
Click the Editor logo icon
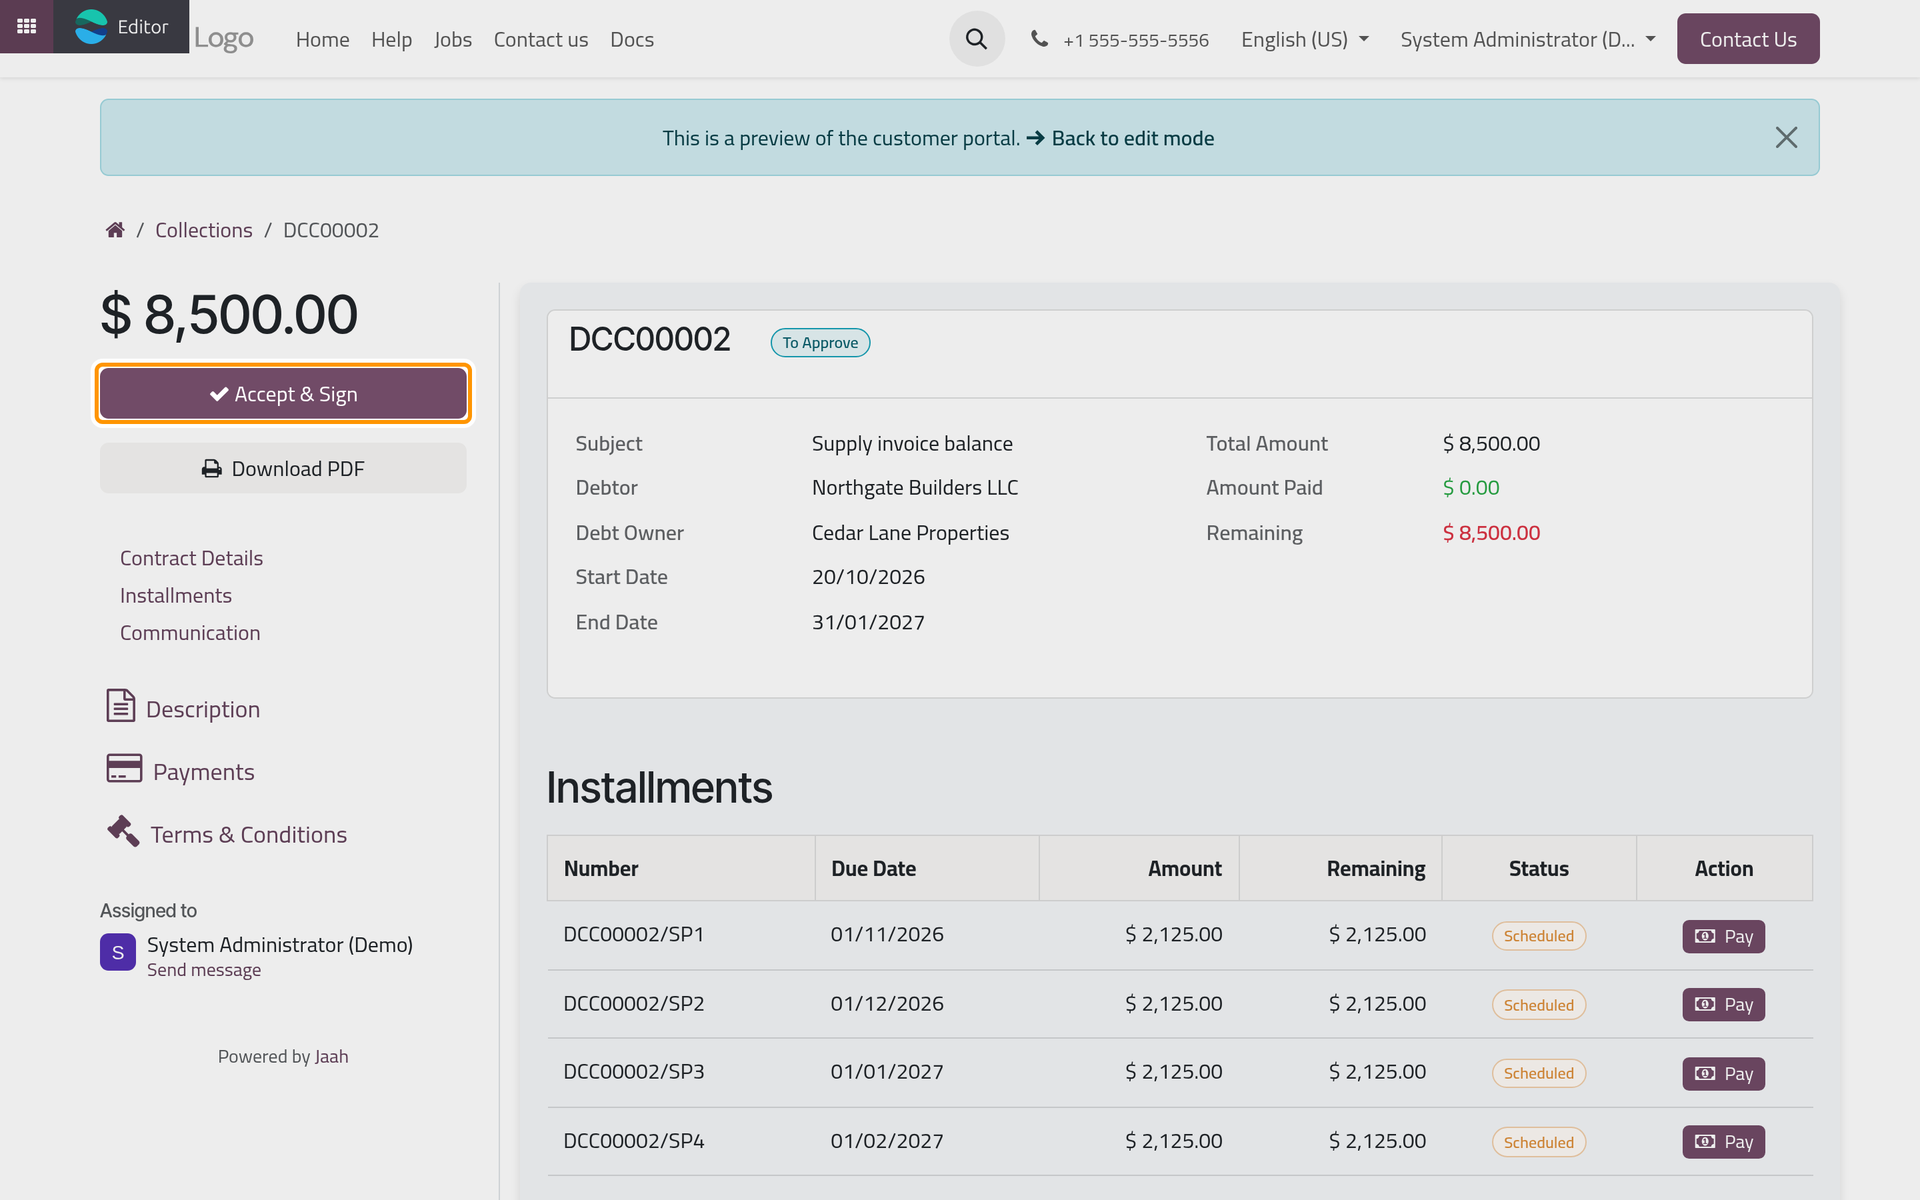pyautogui.click(x=91, y=27)
